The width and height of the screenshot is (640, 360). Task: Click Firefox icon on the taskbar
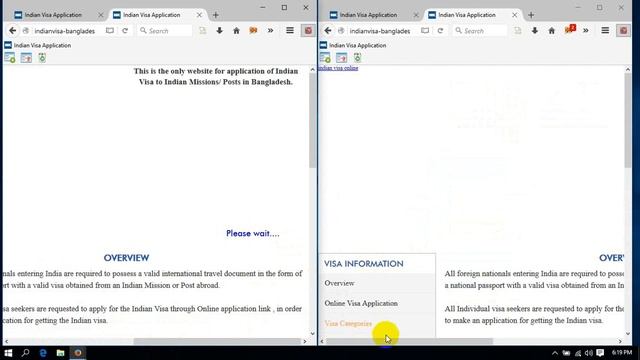click(78, 353)
